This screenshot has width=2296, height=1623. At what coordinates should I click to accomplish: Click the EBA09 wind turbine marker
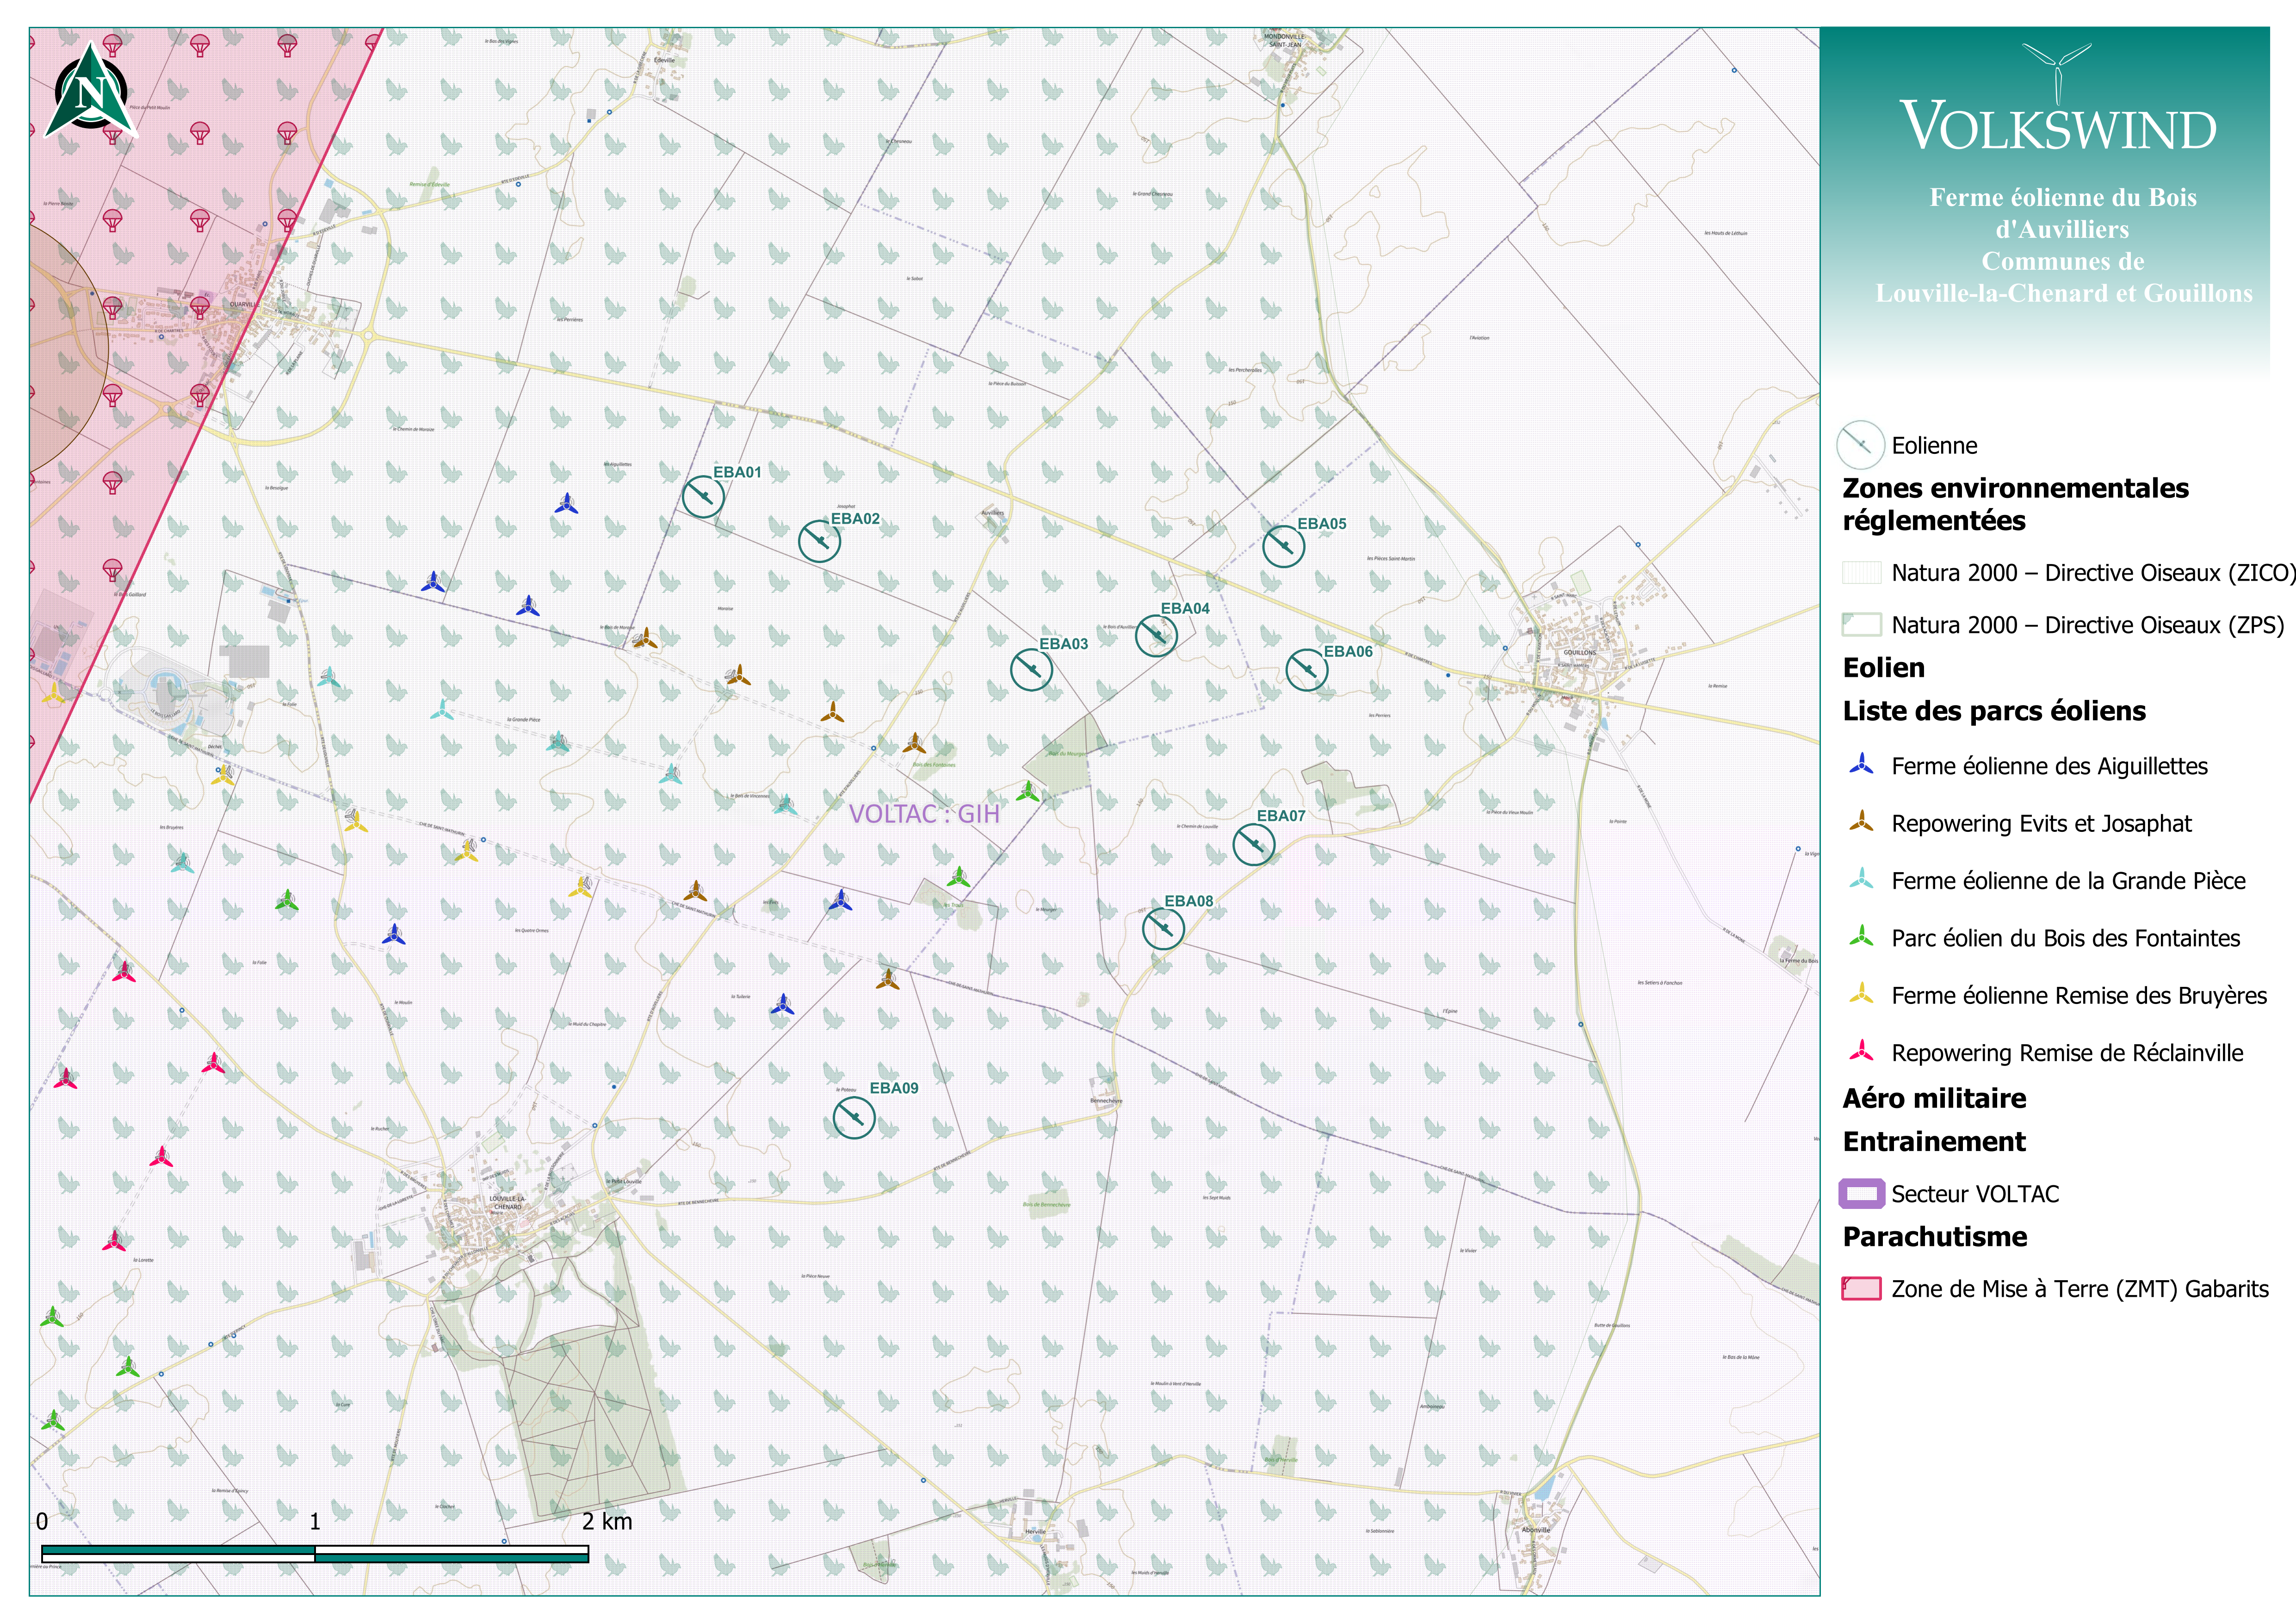(x=854, y=1117)
